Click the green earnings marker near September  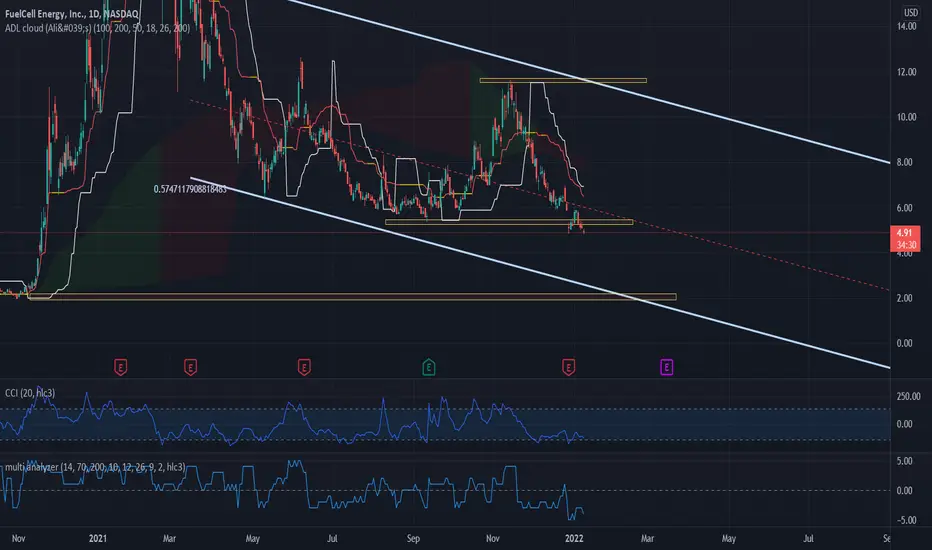click(429, 367)
